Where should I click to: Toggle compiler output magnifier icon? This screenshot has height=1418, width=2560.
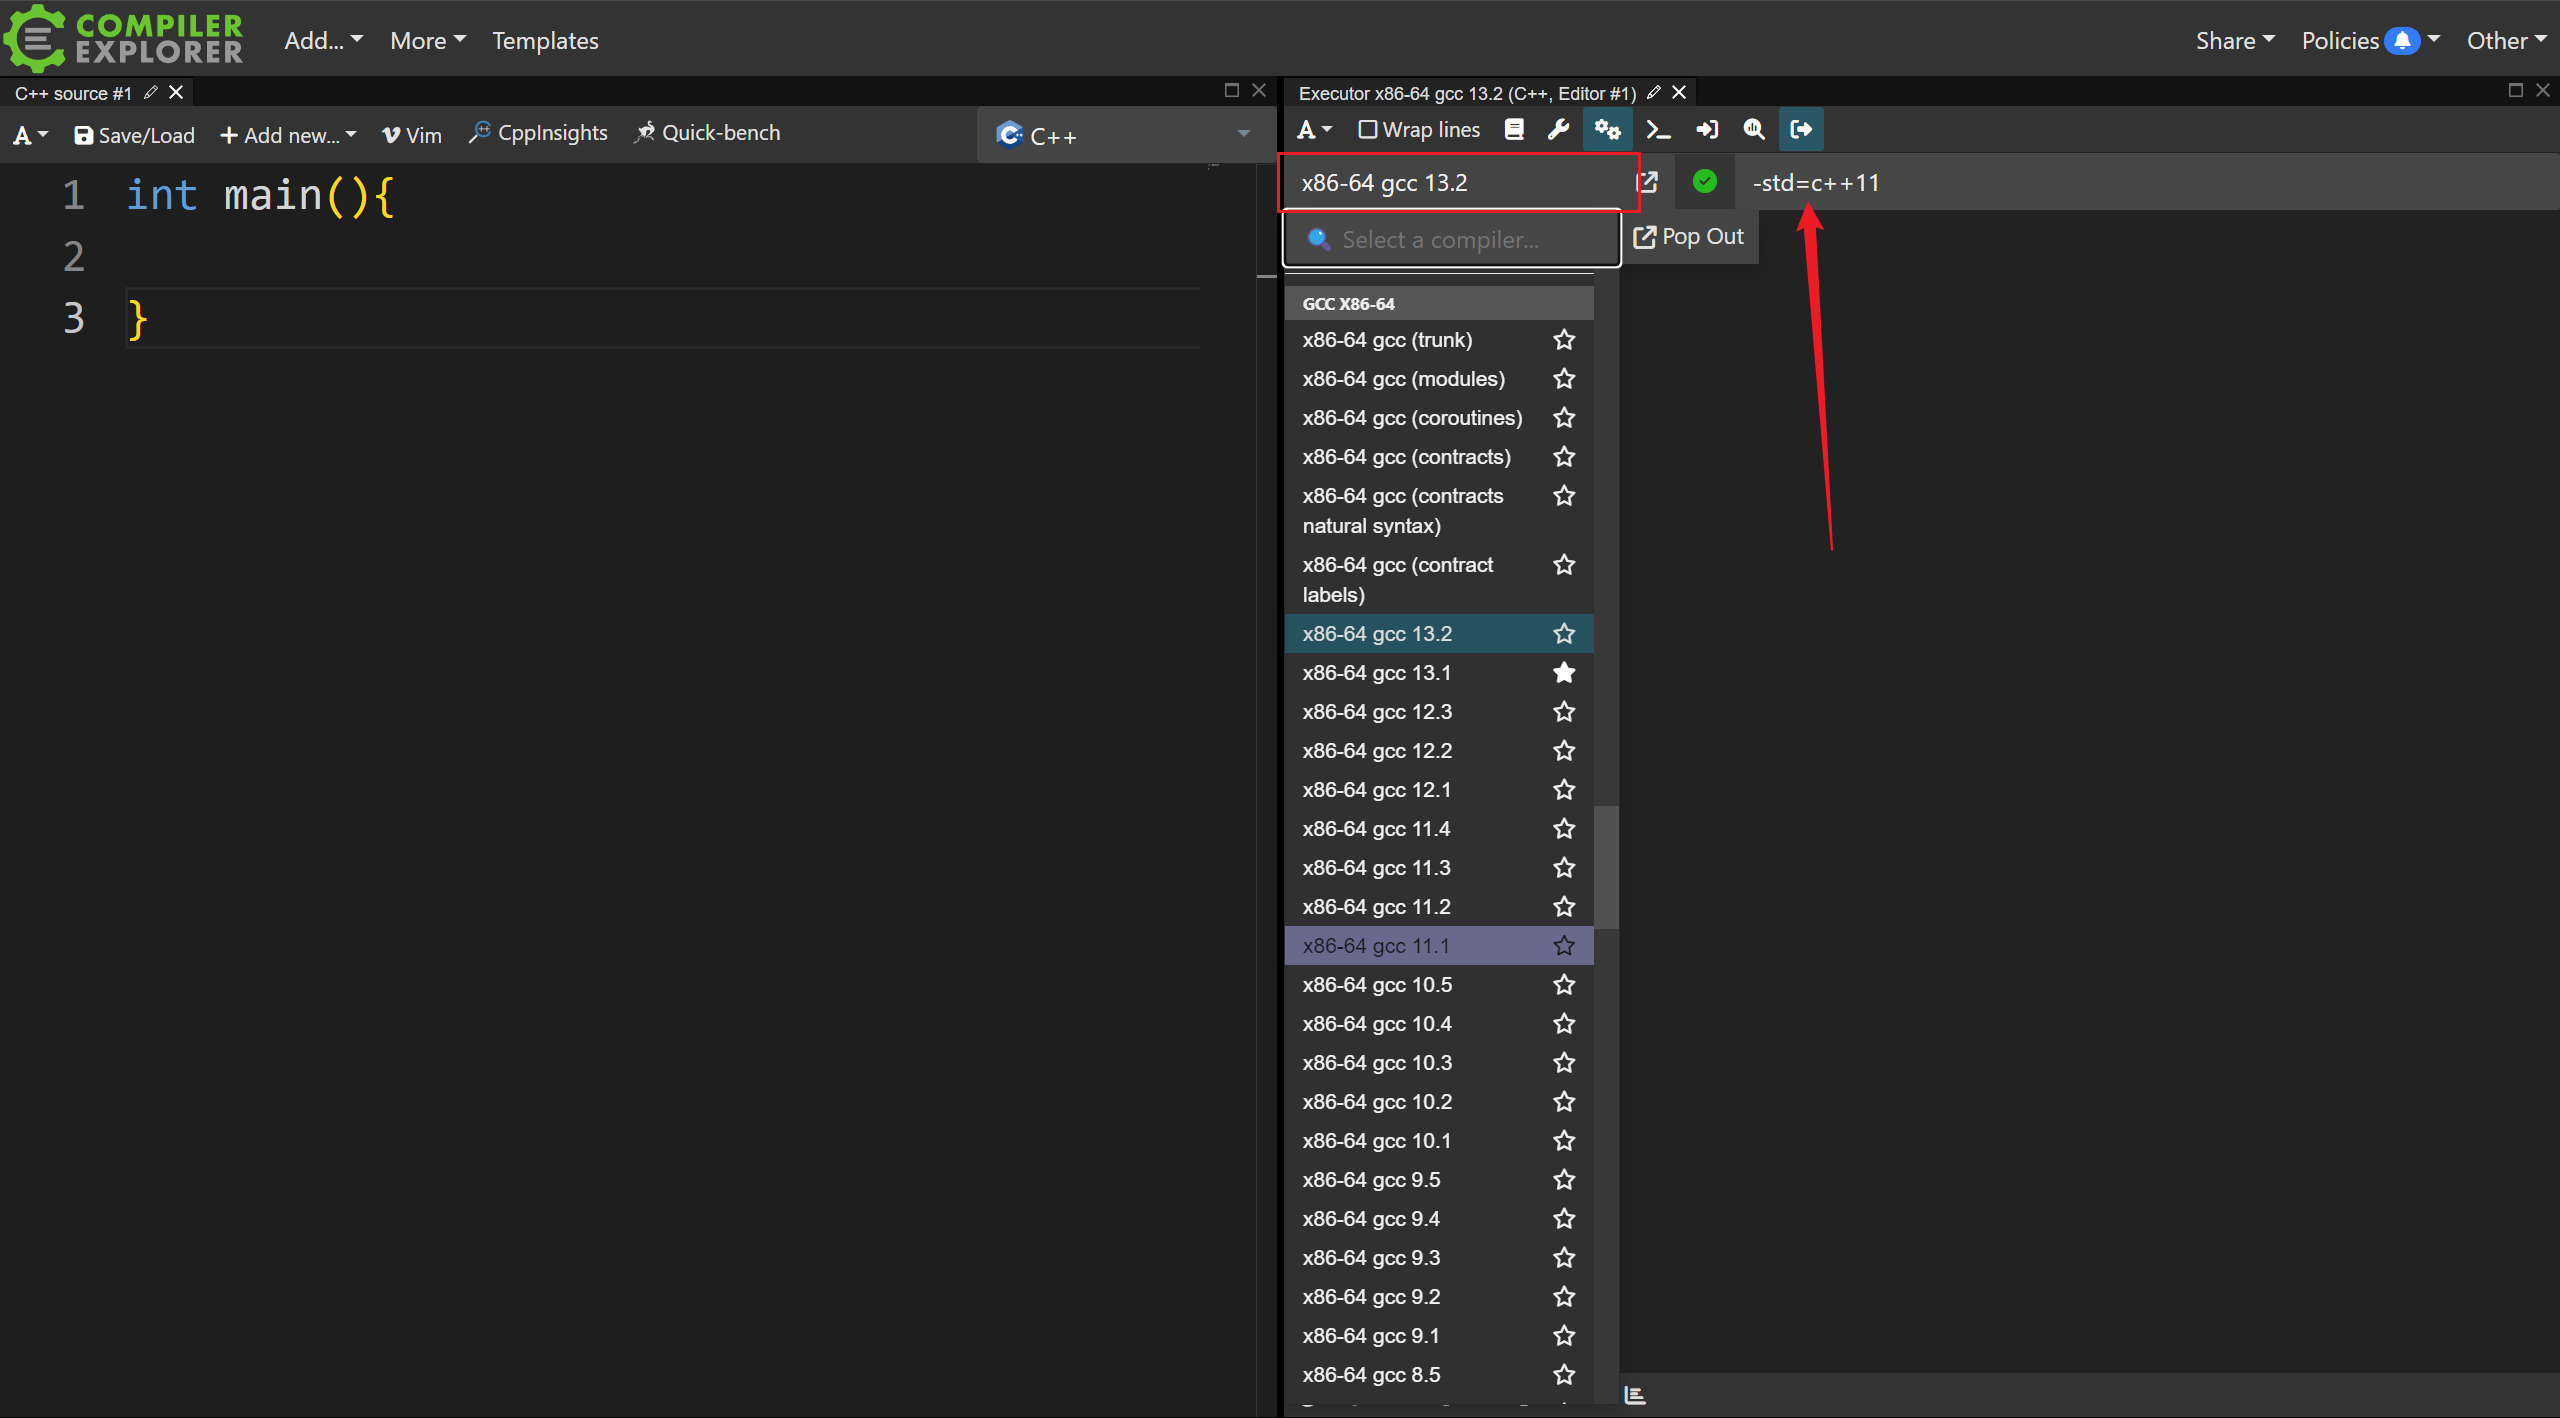1754,130
